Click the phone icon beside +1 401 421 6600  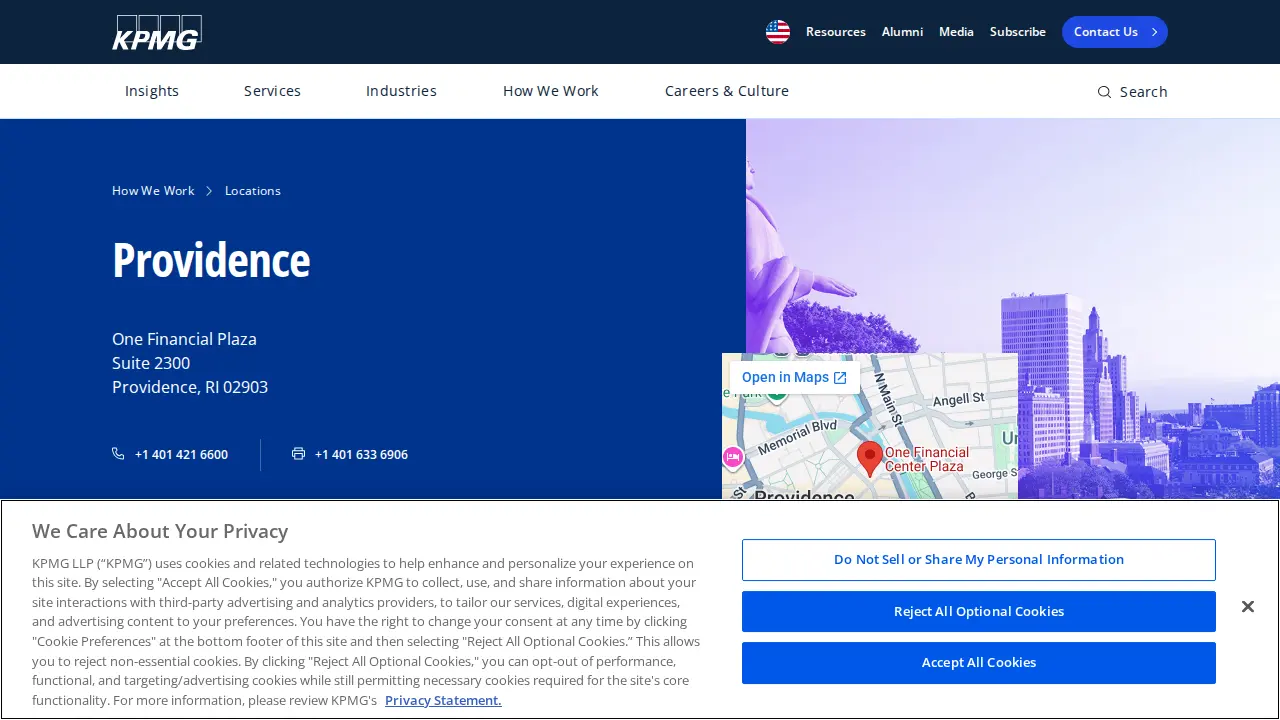click(x=118, y=454)
